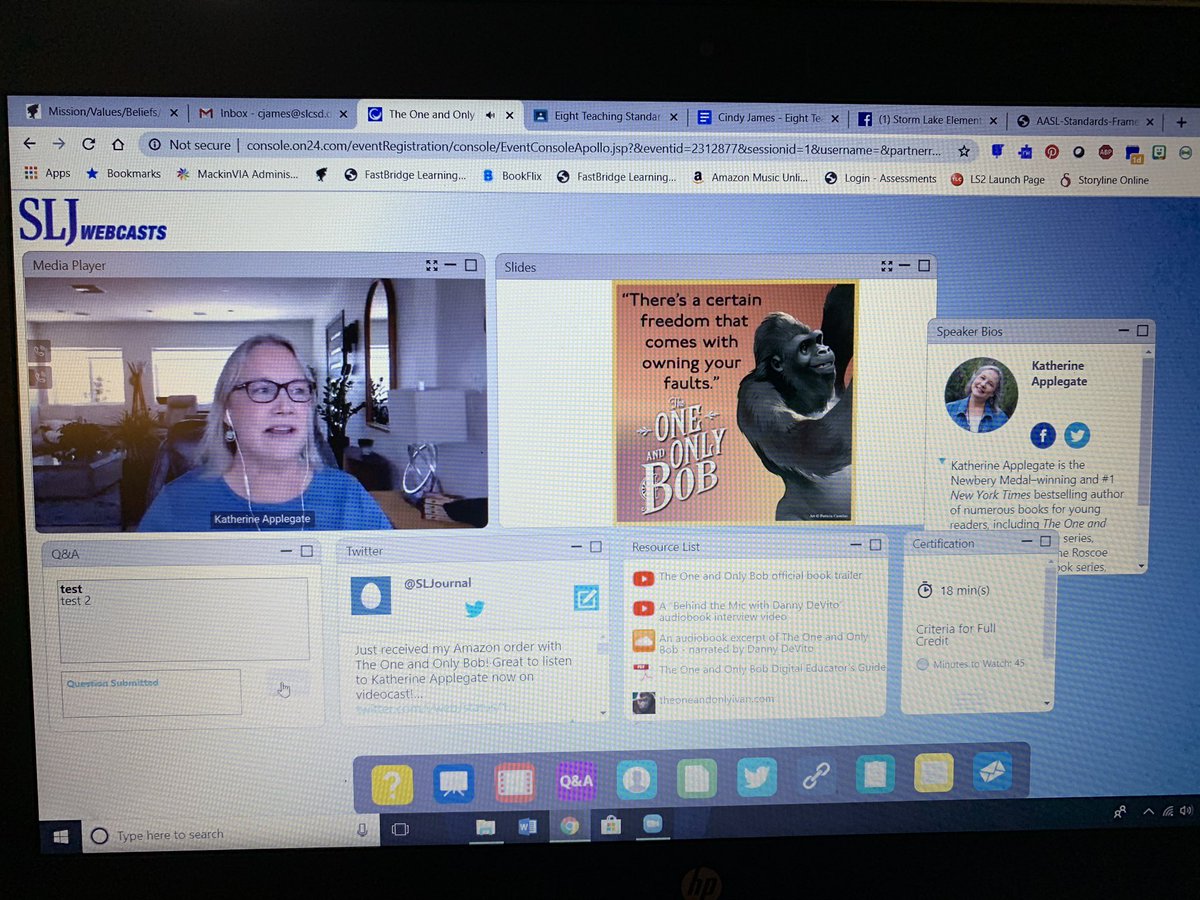The image size is (1200, 900).
Task: Switch to the Eight Teaching Standards tab
Action: pyautogui.click(x=605, y=116)
